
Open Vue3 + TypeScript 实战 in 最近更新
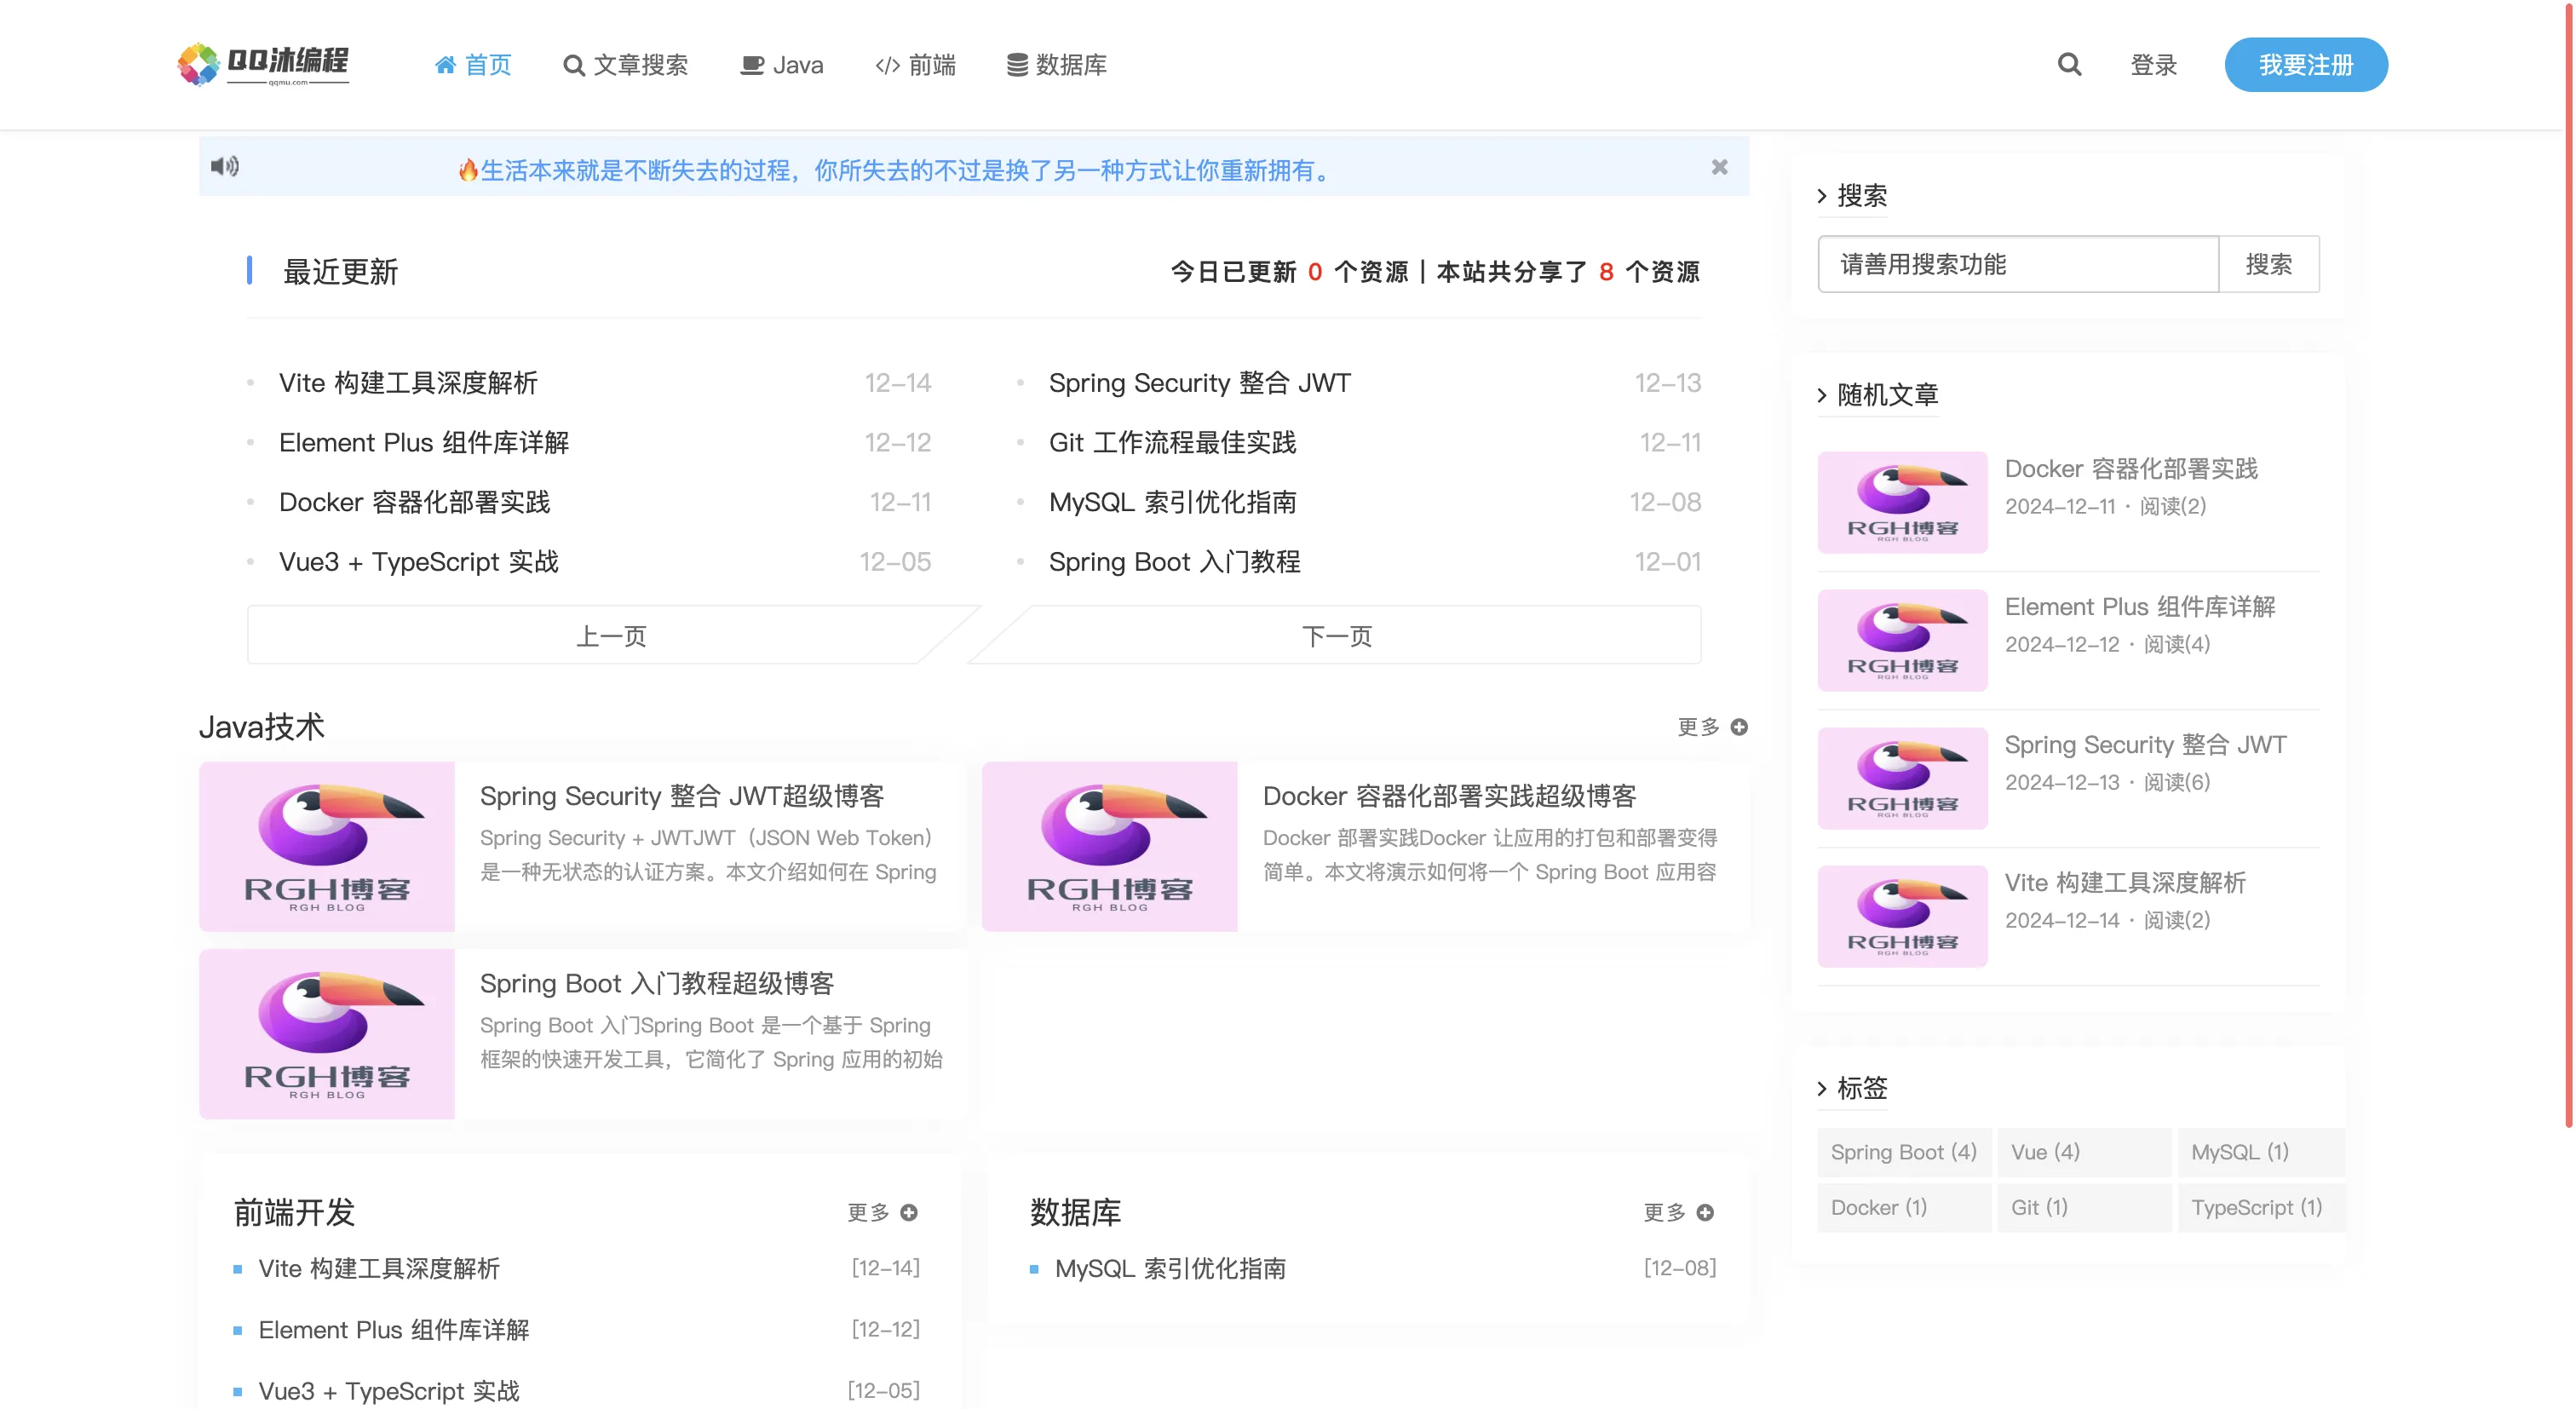click(418, 562)
